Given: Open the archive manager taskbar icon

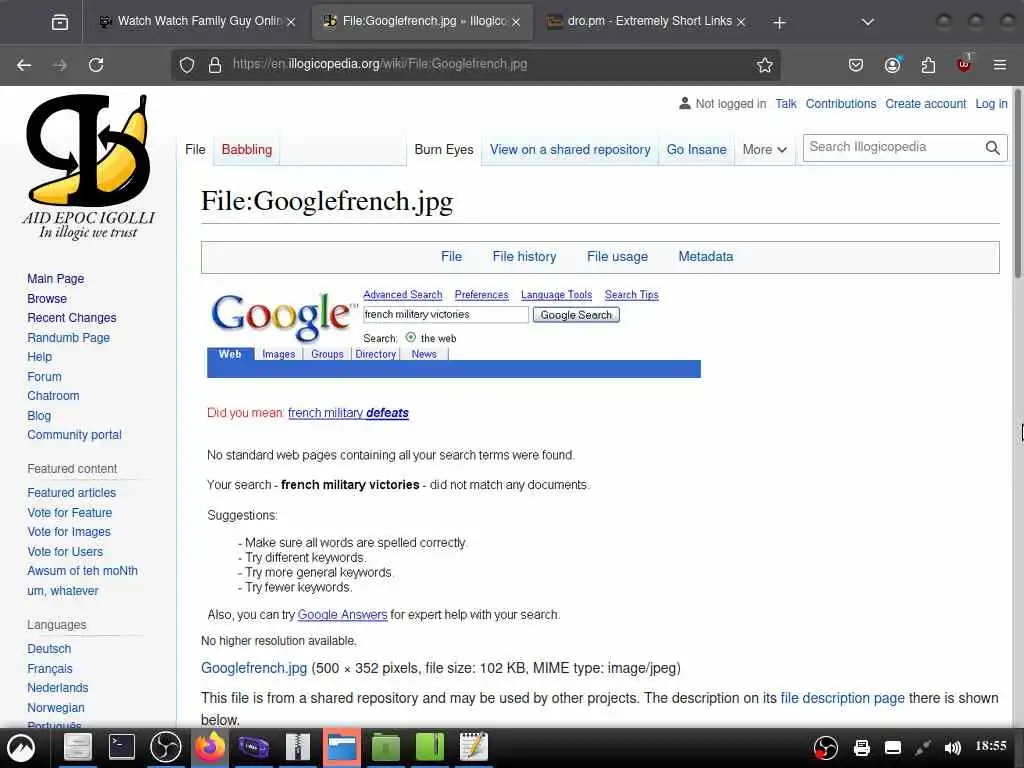Looking at the screenshot, I should click(297, 747).
